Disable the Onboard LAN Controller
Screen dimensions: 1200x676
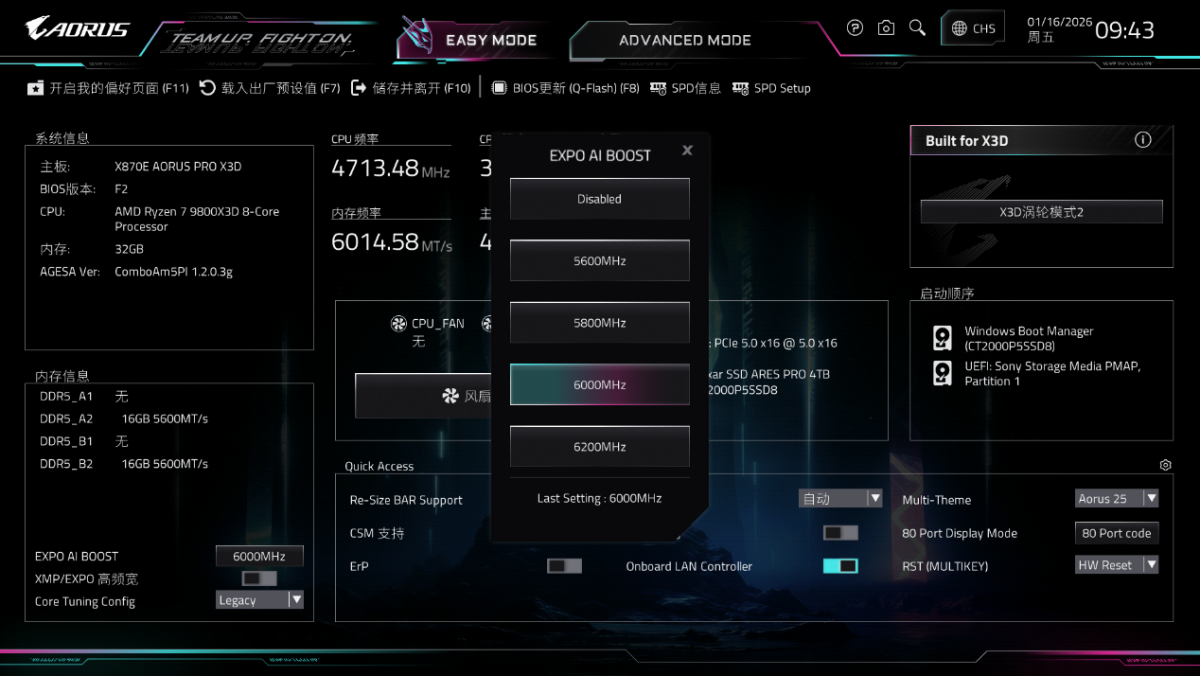pos(840,566)
